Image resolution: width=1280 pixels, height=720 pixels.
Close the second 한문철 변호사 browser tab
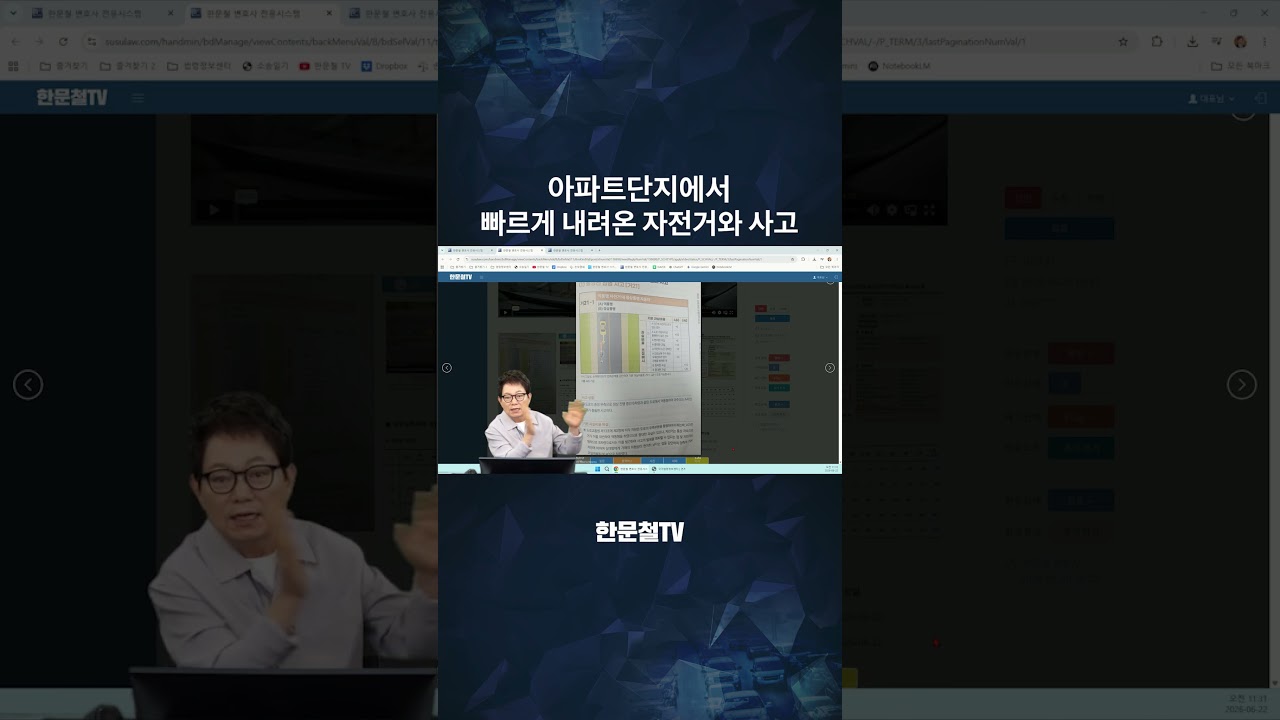pos(329,14)
